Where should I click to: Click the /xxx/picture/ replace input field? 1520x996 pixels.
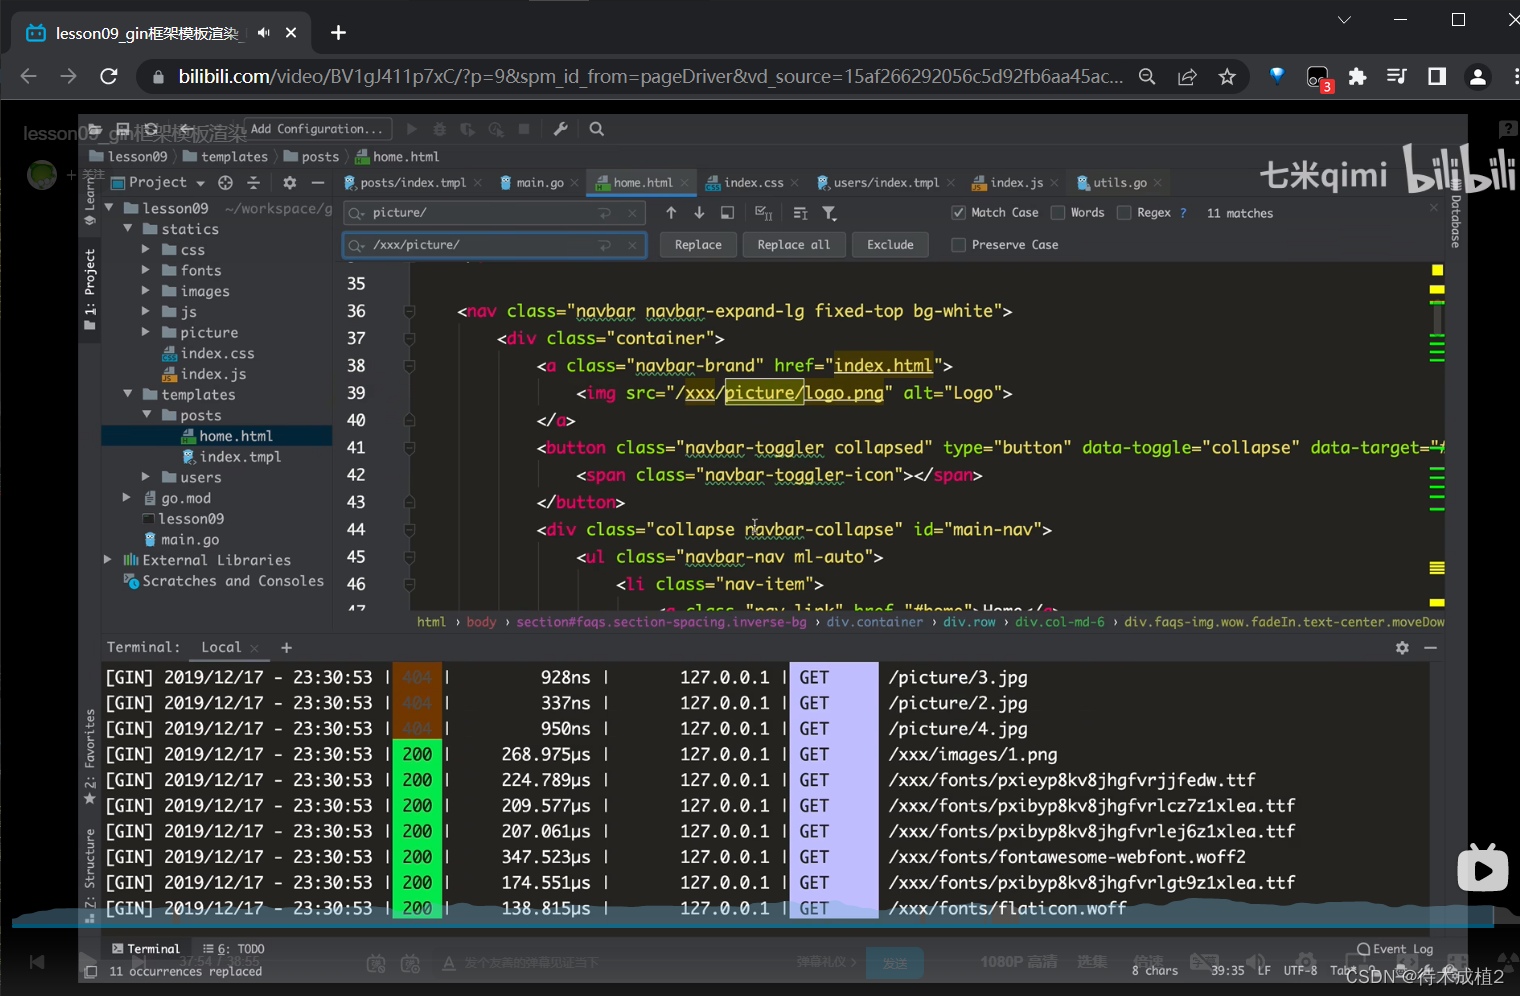point(480,245)
